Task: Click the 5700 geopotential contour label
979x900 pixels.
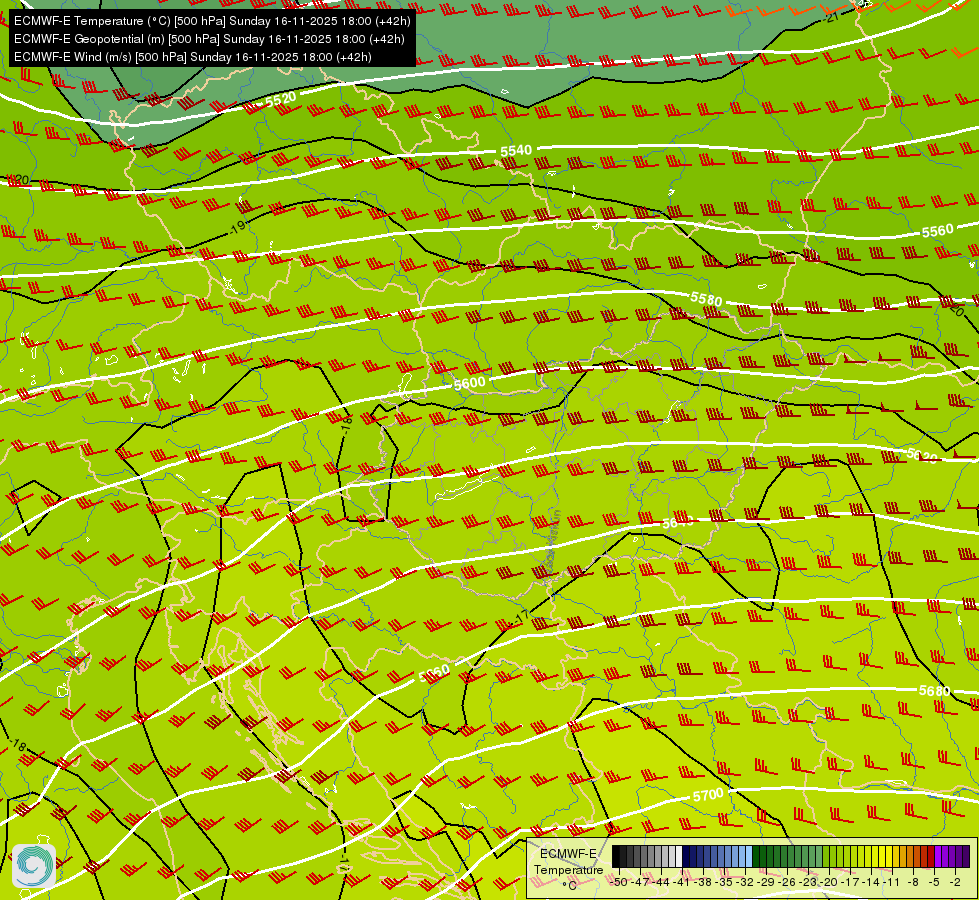Action: pos(708,796)
